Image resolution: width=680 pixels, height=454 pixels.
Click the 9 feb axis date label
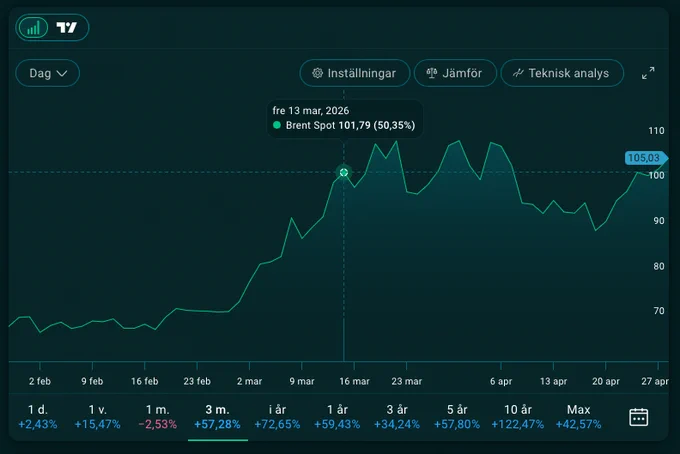tap(92, 381)
